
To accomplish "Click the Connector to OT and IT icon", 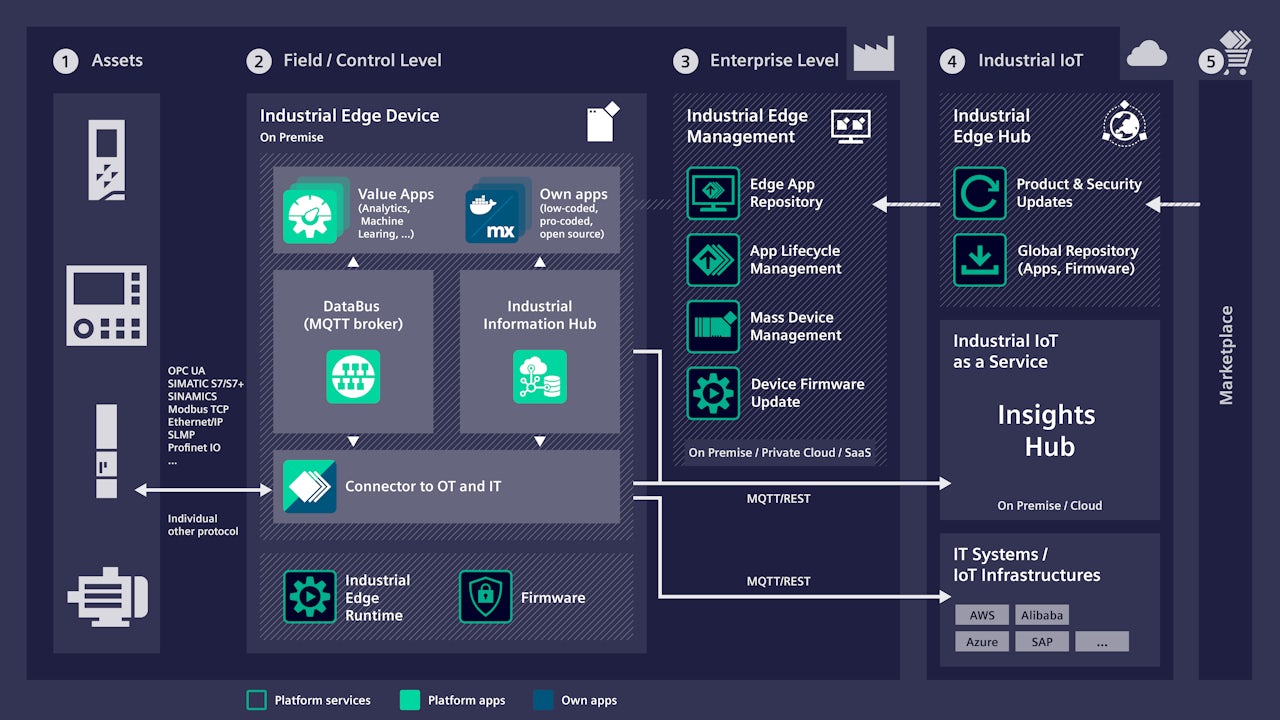I will point(310,487).
